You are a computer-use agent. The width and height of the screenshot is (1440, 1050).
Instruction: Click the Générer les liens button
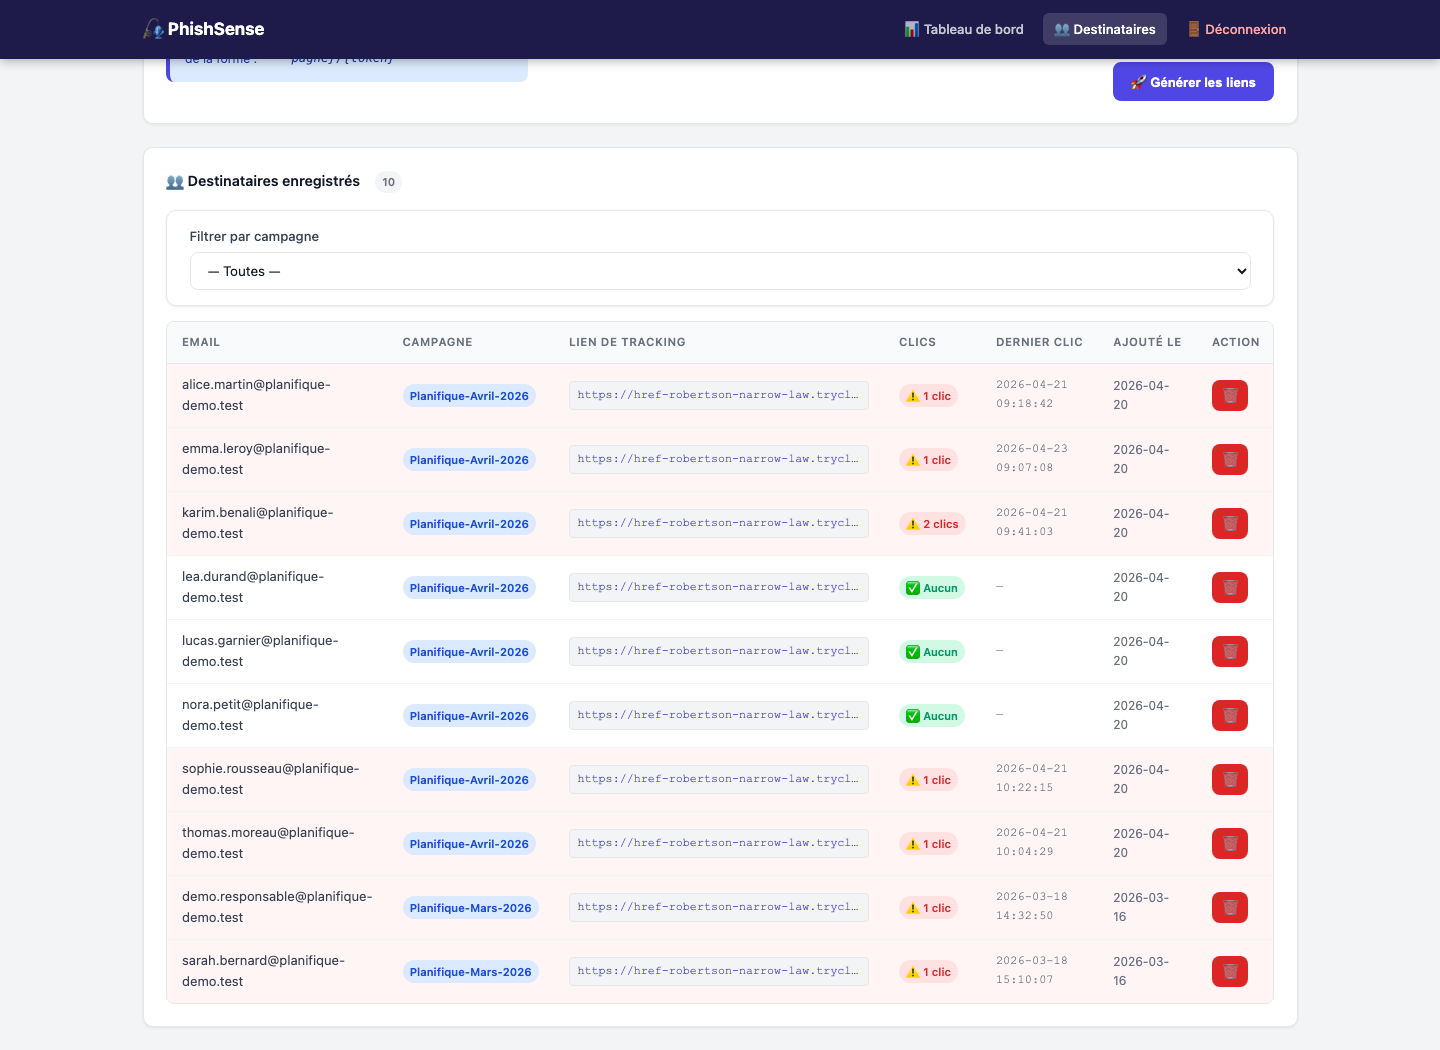click(1193, 82)
